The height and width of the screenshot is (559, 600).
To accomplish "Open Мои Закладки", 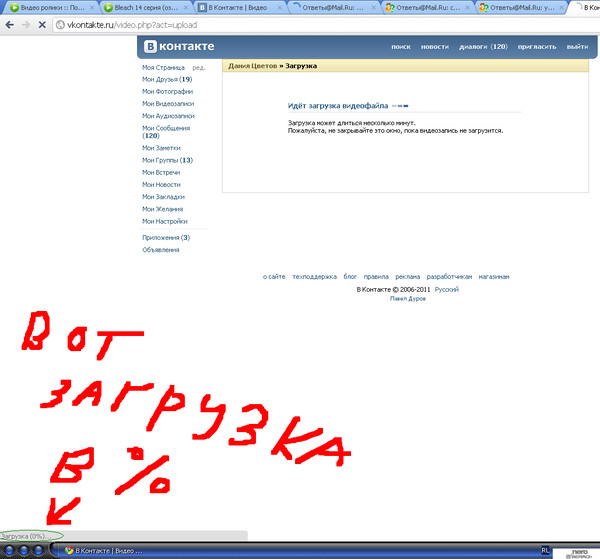I will [163, 197].
